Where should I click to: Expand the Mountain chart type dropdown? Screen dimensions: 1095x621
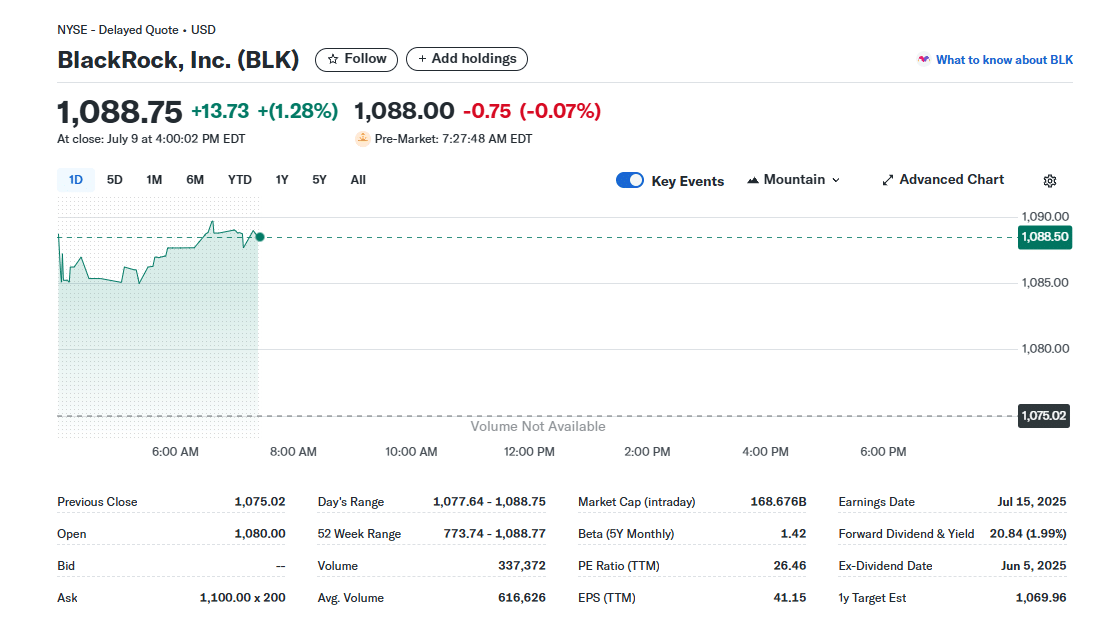click(x=793, y=180)
